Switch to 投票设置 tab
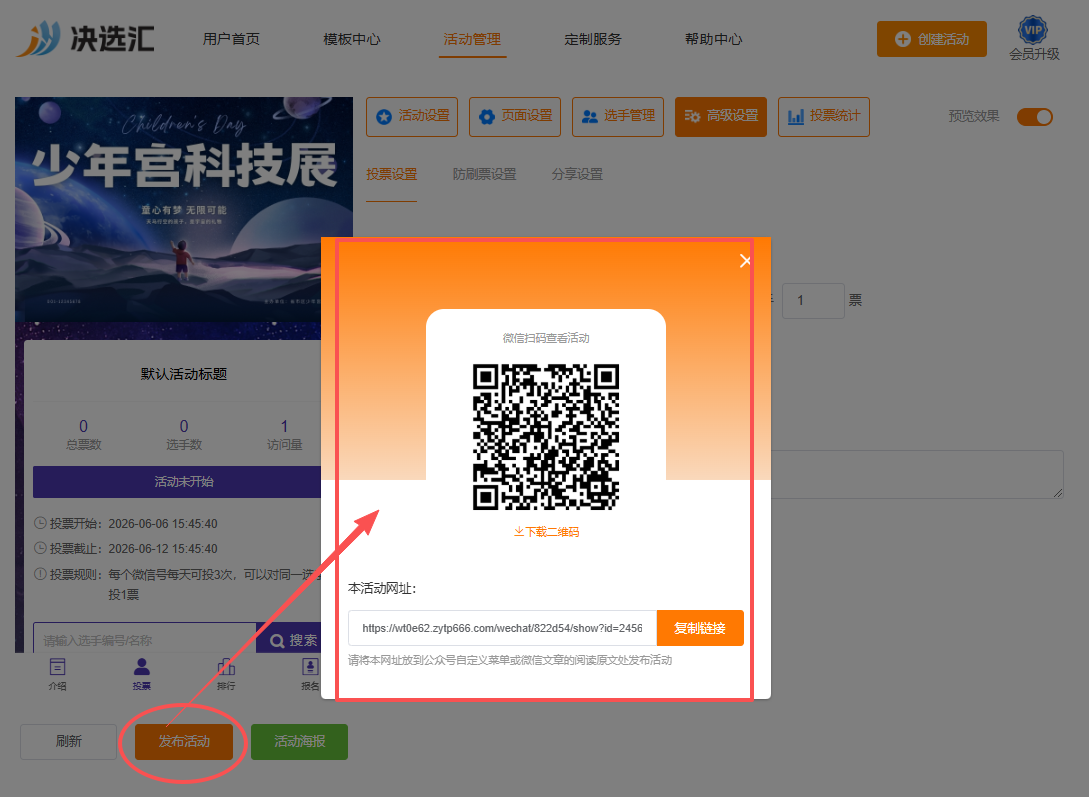Screen dimensions: 1089x797 point(392,174)
